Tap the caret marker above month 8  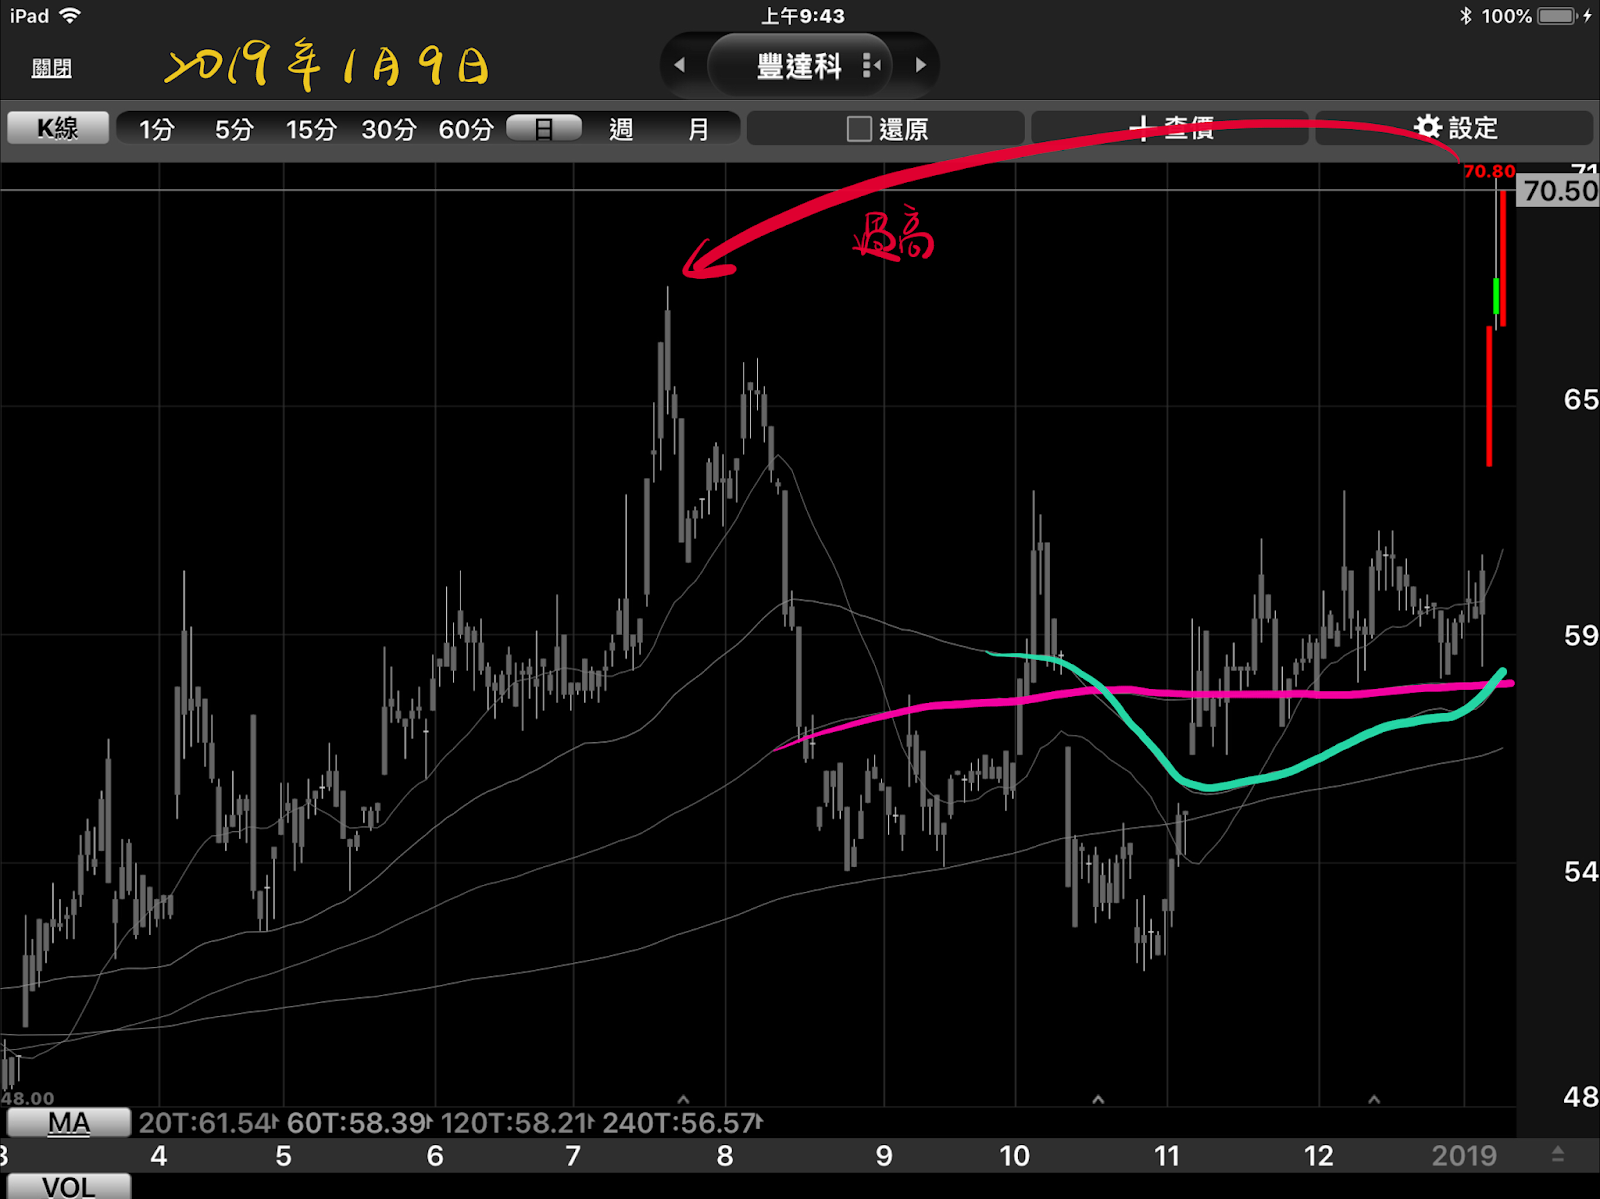pyautogui.click(x=683, y=1098)
